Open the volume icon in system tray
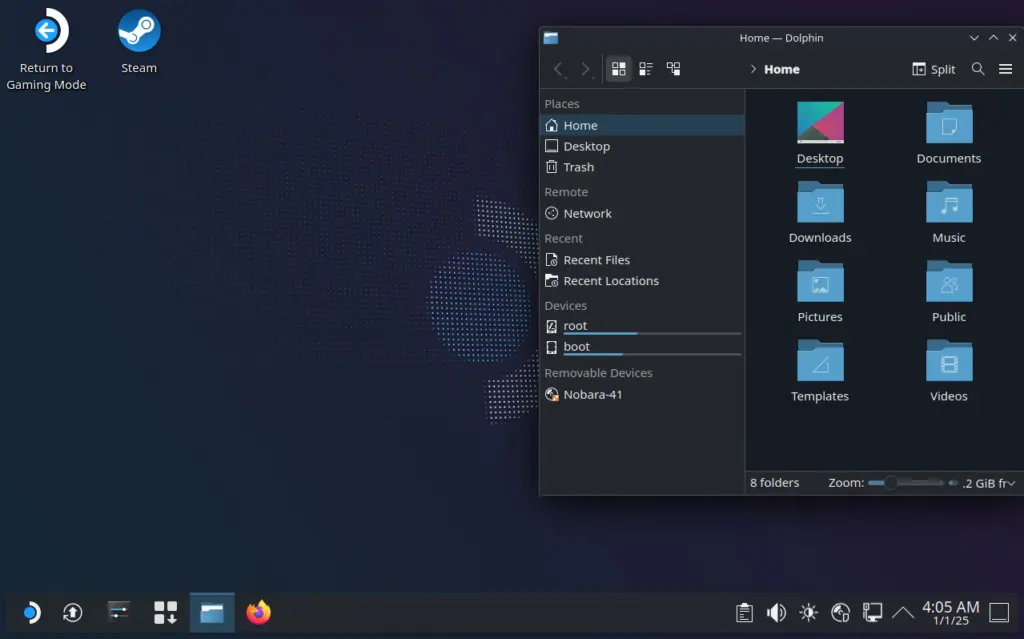The image size is (1024, 639). (776, 612)
